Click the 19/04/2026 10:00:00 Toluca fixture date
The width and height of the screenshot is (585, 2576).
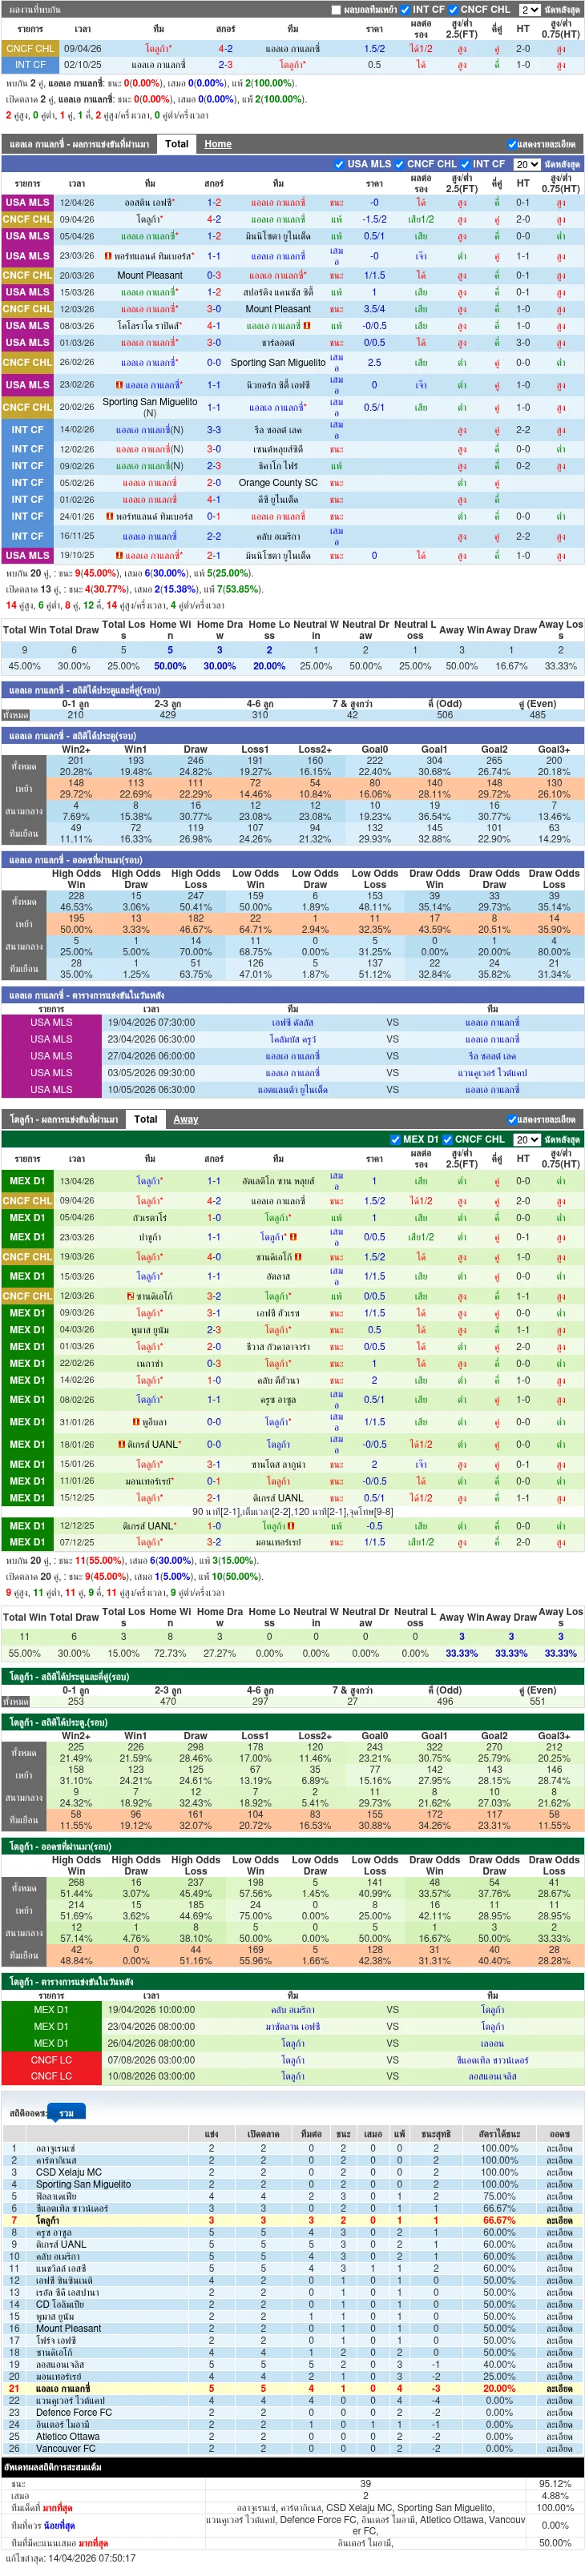pyautogui.click(x=151, y=2010)
